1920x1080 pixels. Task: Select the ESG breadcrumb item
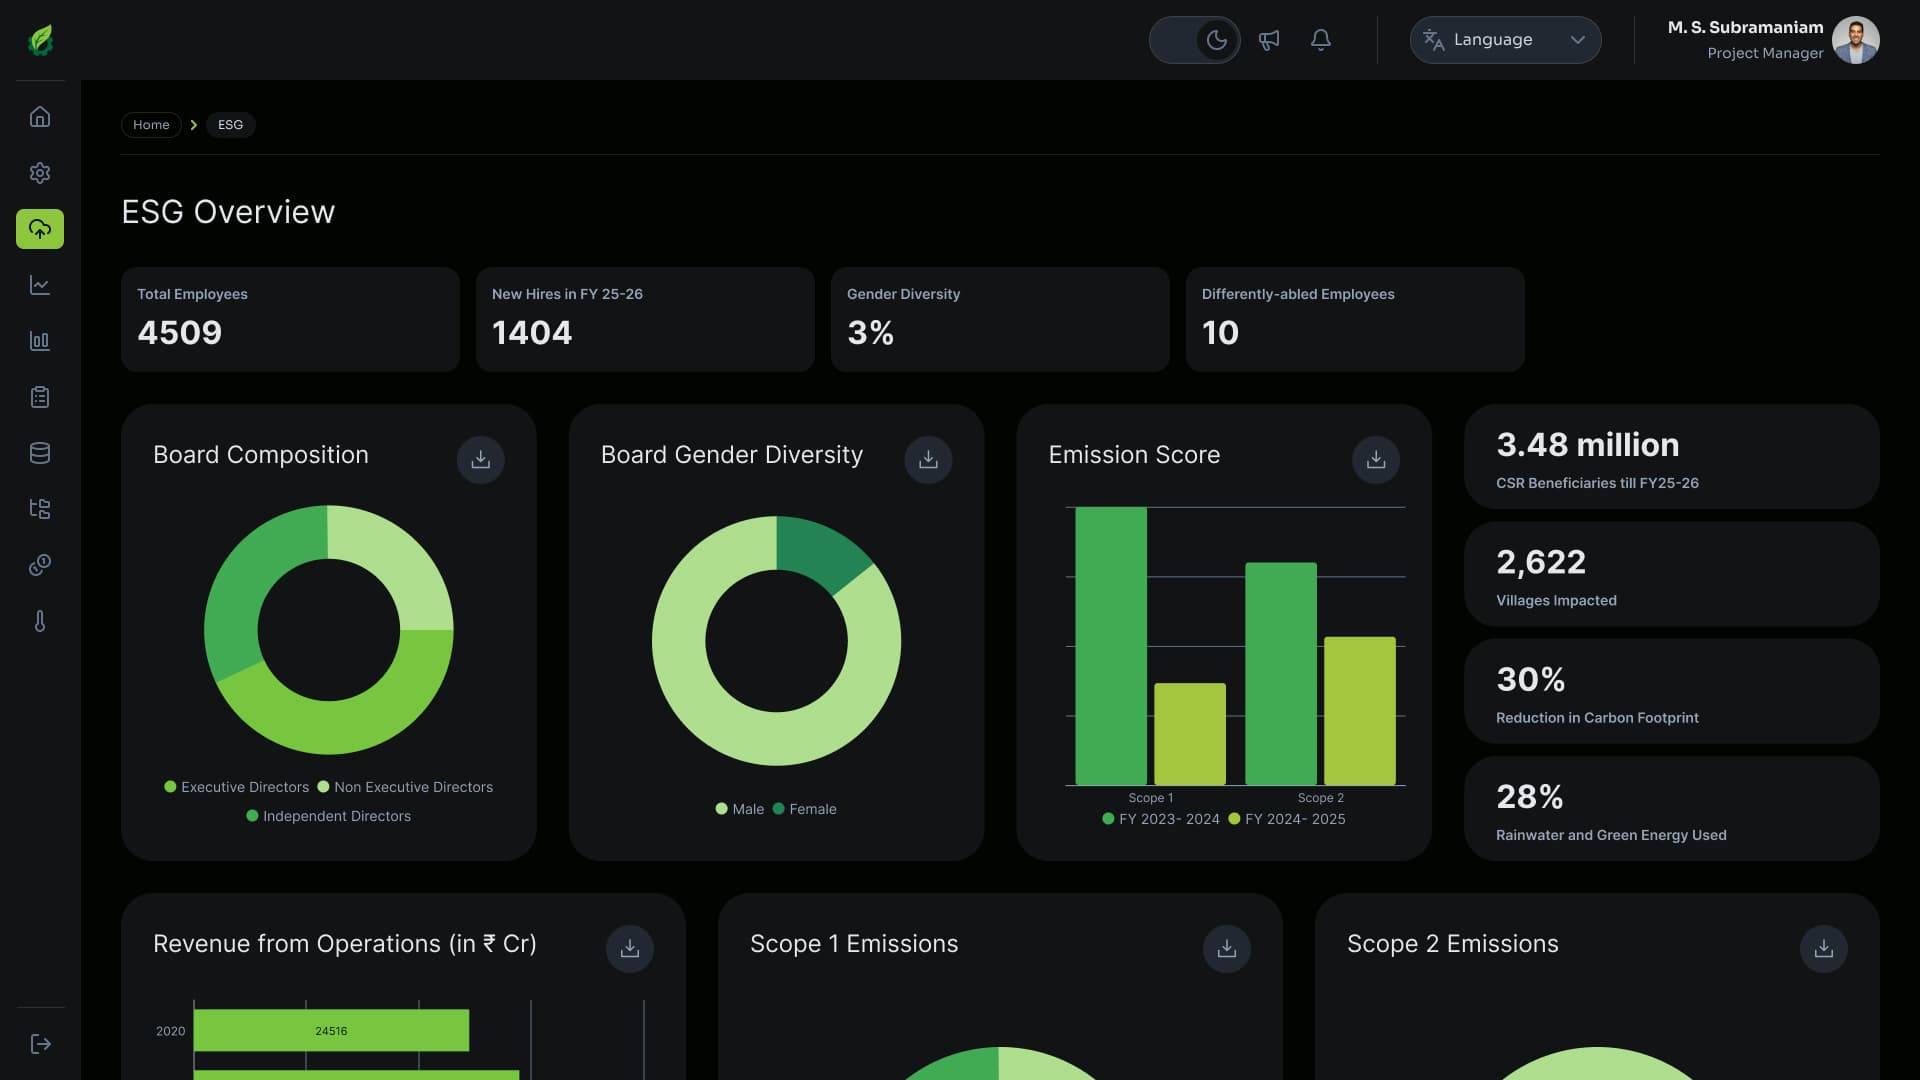[x=231, y=125]
